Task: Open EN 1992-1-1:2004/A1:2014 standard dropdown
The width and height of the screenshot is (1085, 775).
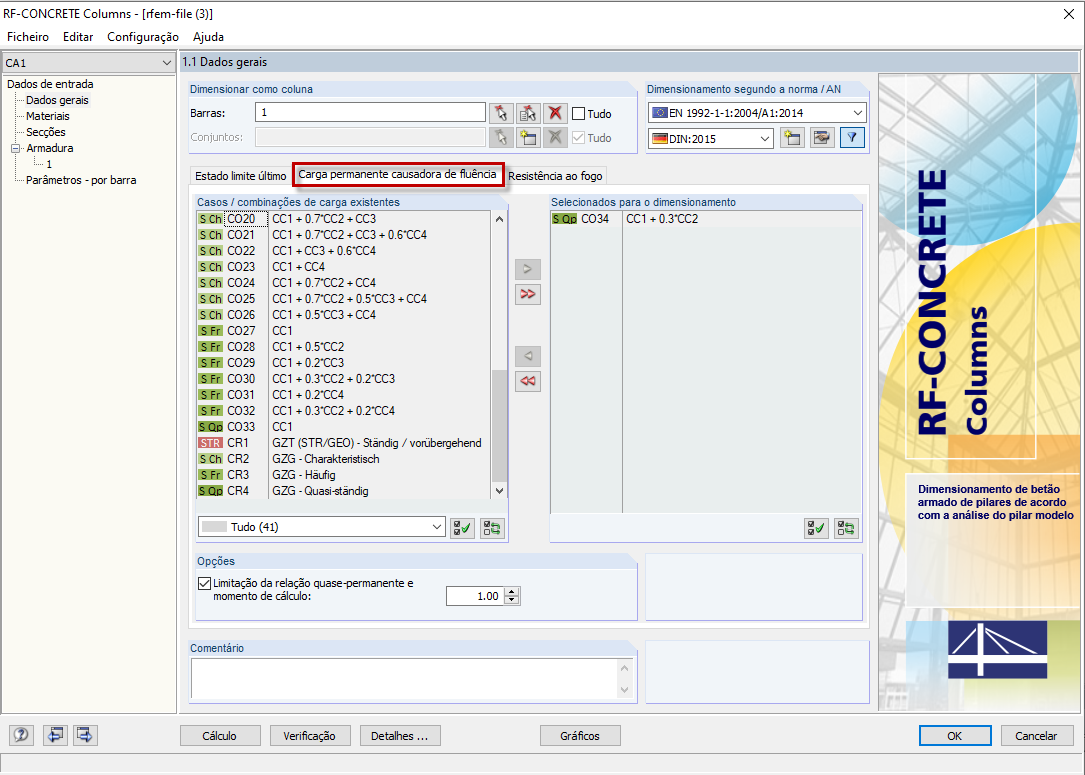Action: click(x=757, y=113)
